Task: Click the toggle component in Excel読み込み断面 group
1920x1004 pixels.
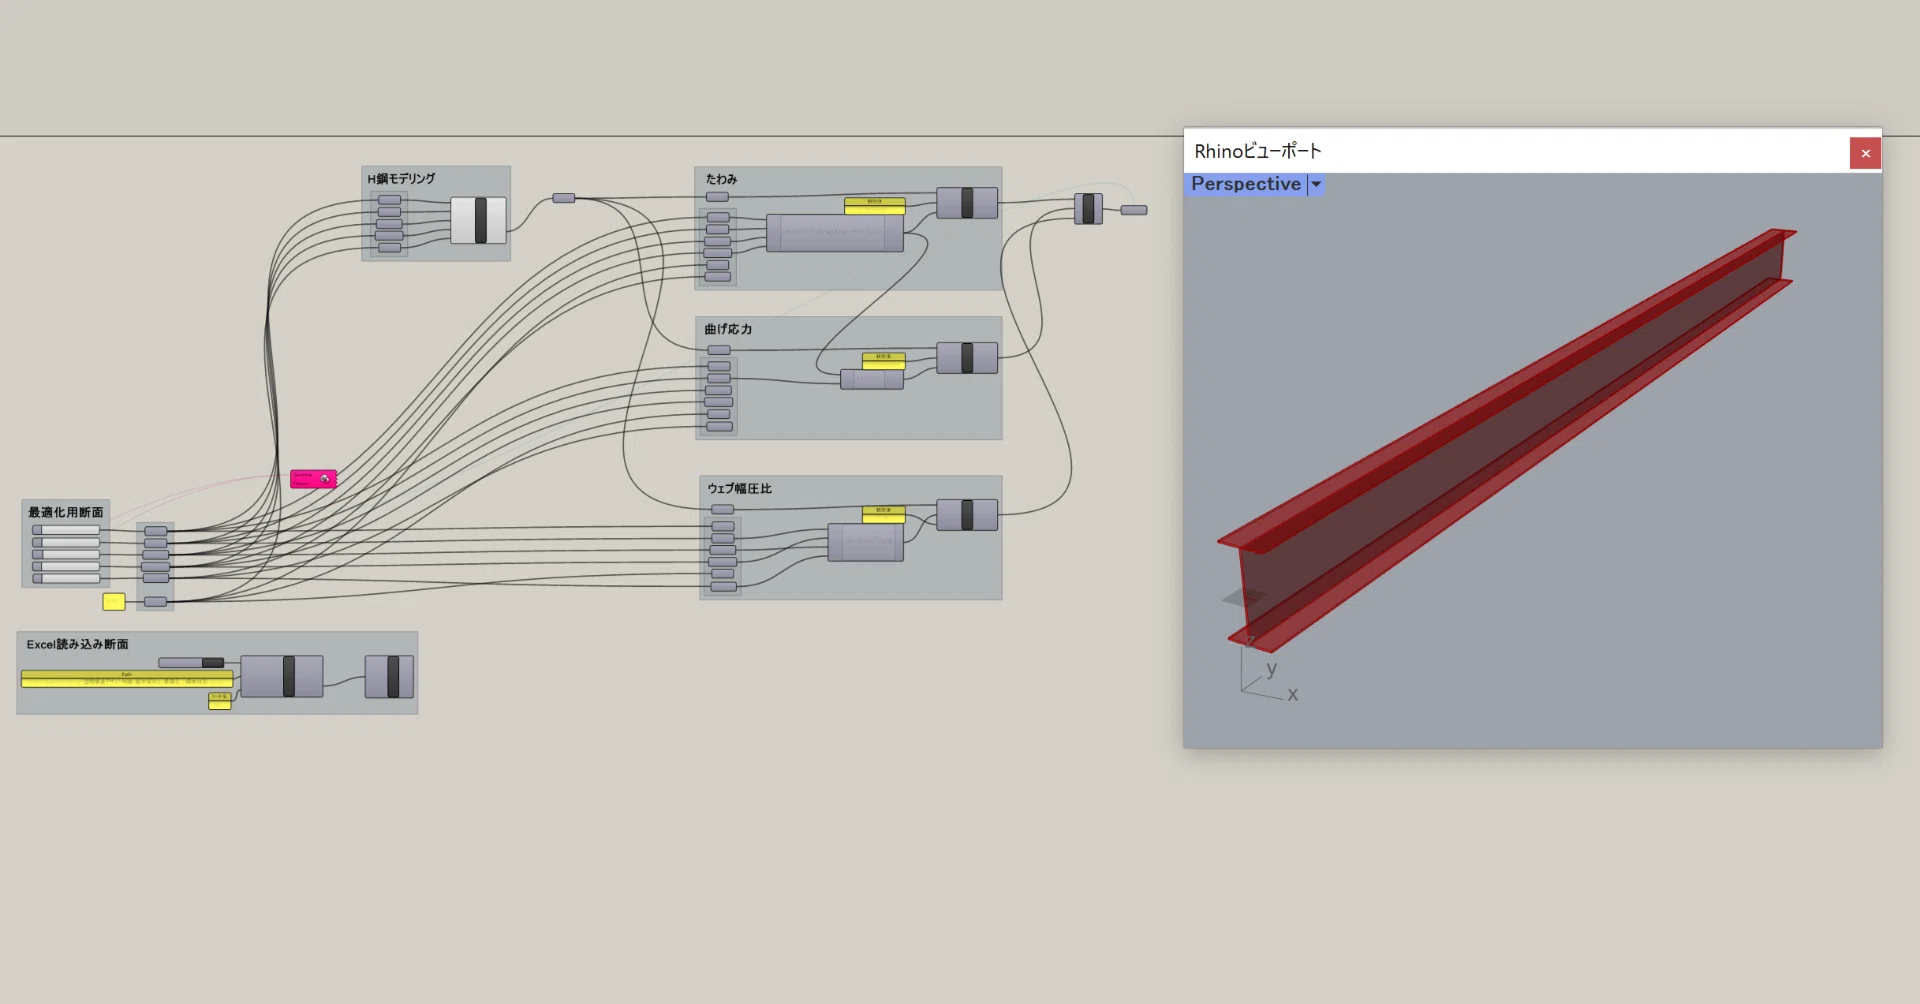Action: (x=191, y=662)
